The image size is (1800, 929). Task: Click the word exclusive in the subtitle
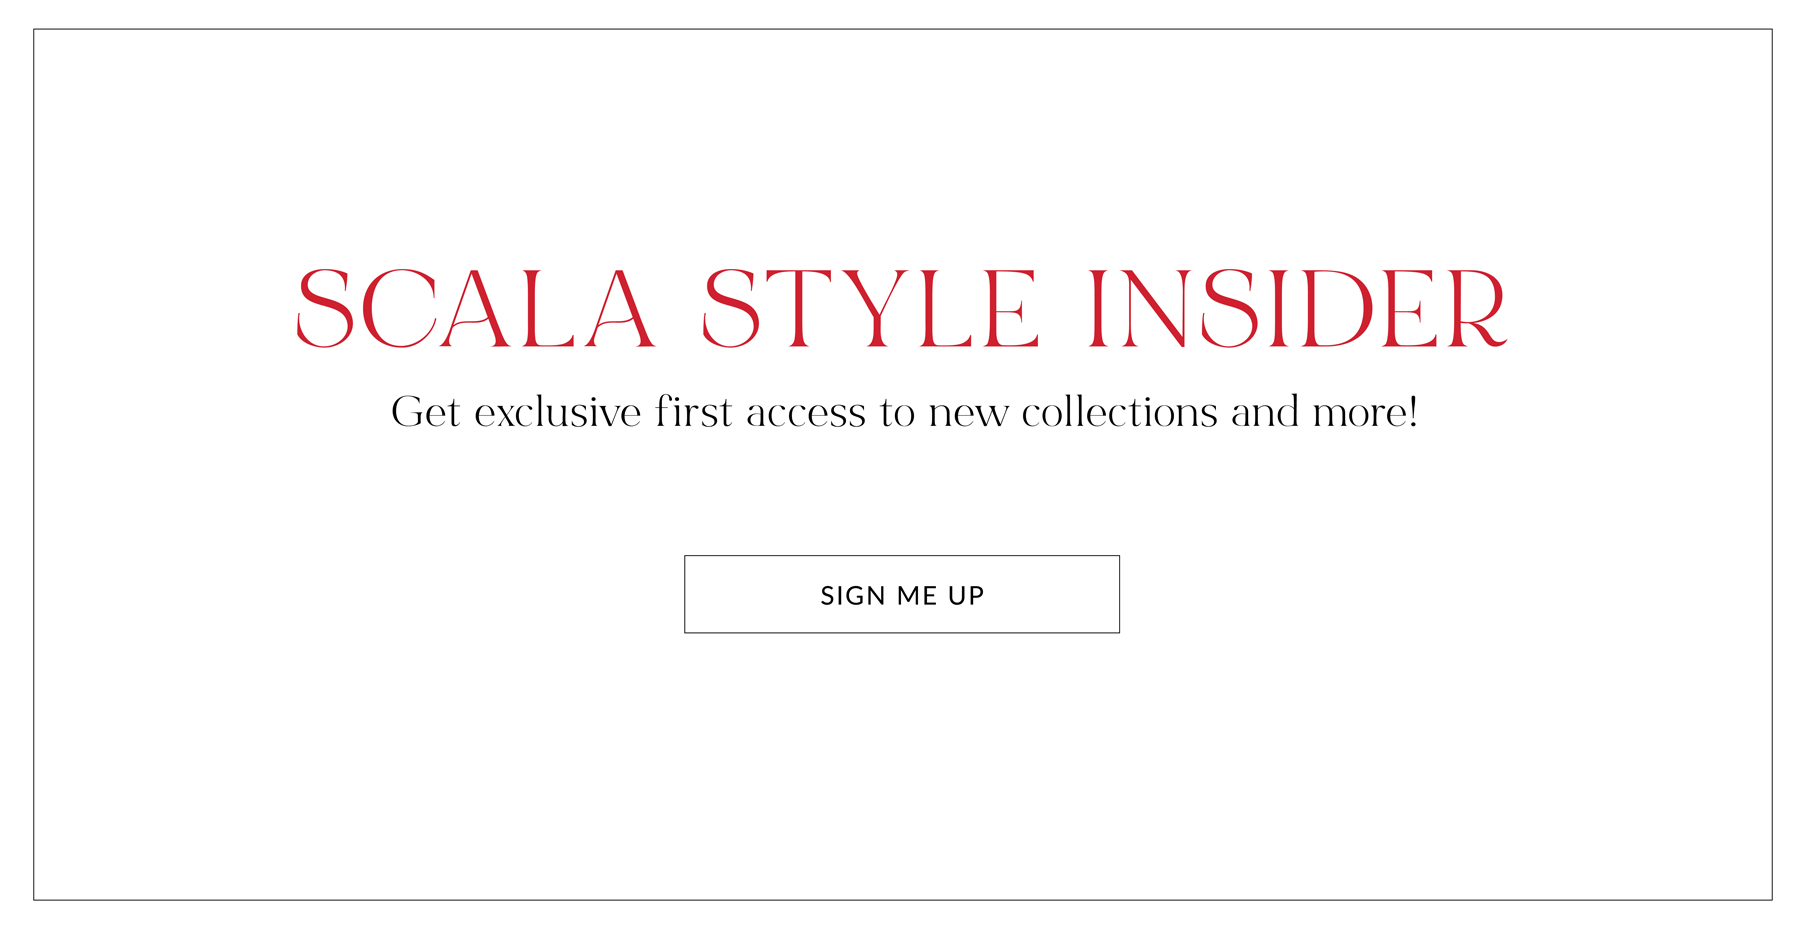(557, 412)
